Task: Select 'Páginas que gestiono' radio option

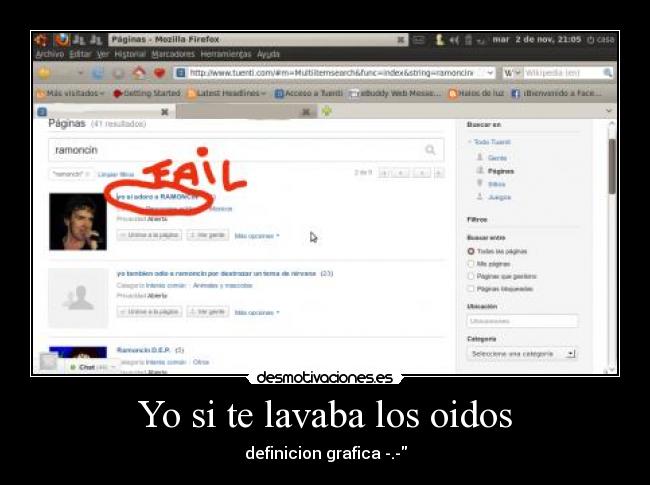Action: point(471,276)
